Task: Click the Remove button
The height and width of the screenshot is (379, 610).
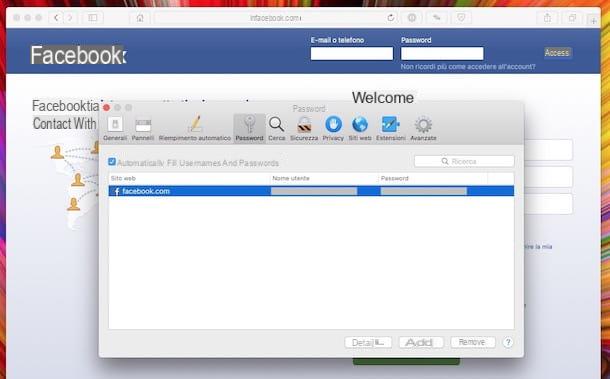Action: point(473,342)
